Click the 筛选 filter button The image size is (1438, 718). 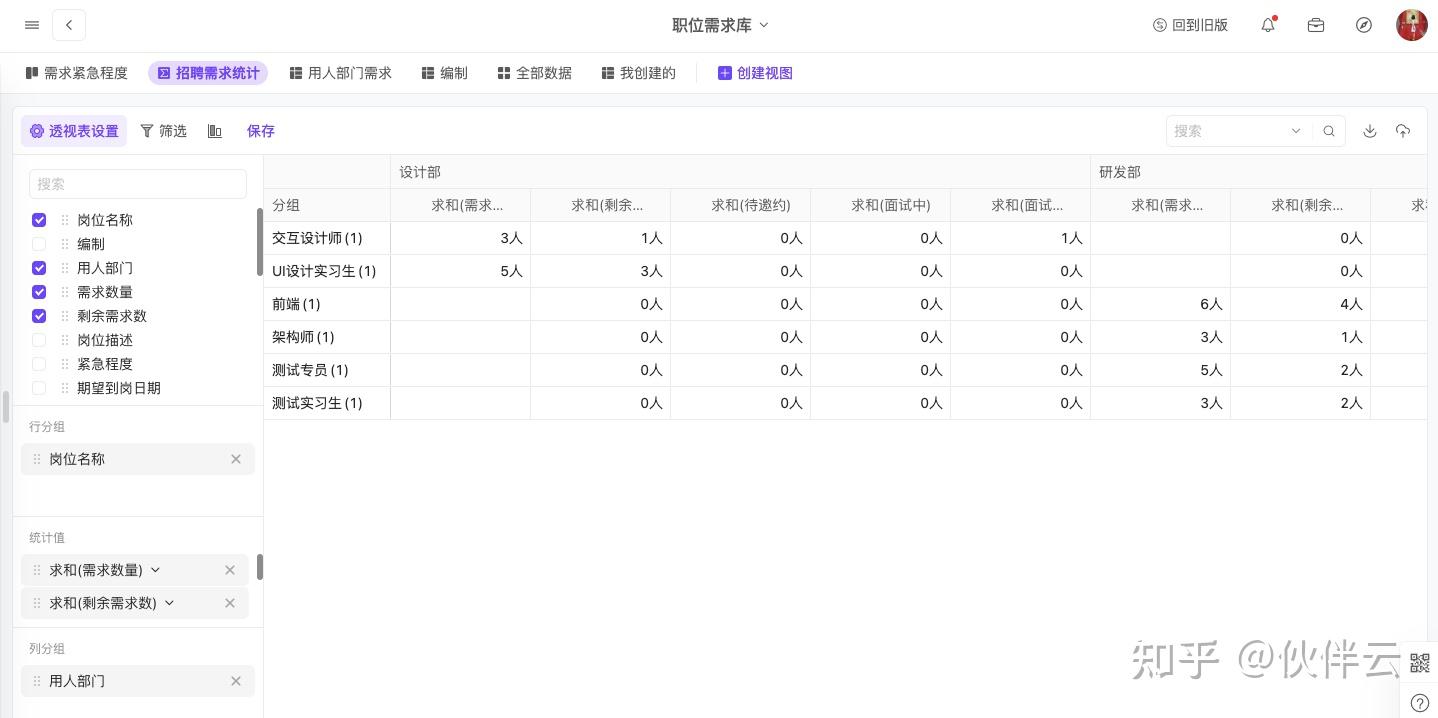tap(163, 131)
